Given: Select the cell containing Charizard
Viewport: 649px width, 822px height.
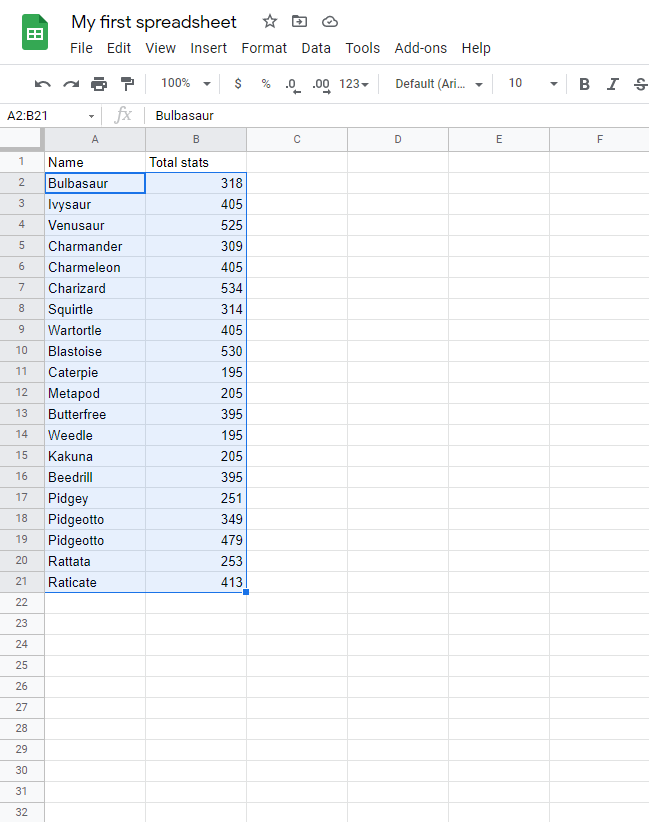Looking at the screenshot, I should tap(95, 288).
